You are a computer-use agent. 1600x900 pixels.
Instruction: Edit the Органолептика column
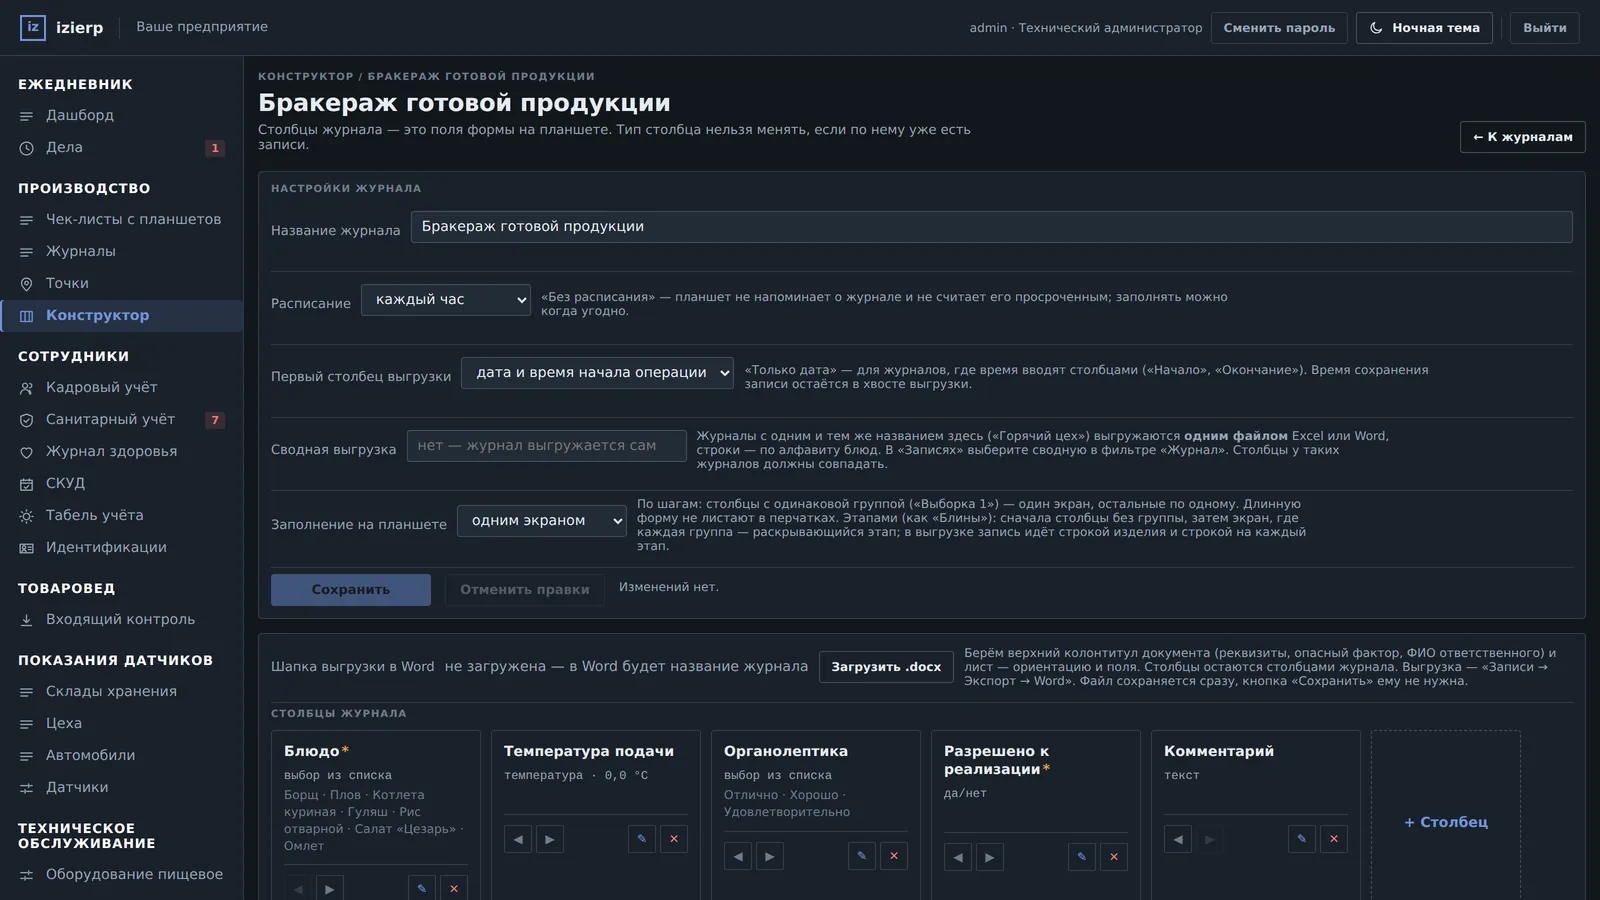862,856
